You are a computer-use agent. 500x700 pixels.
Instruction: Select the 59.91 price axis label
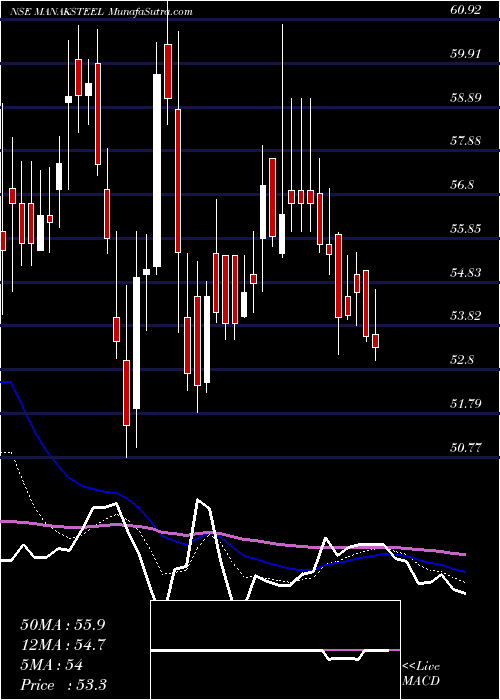(x=465, y=54)
